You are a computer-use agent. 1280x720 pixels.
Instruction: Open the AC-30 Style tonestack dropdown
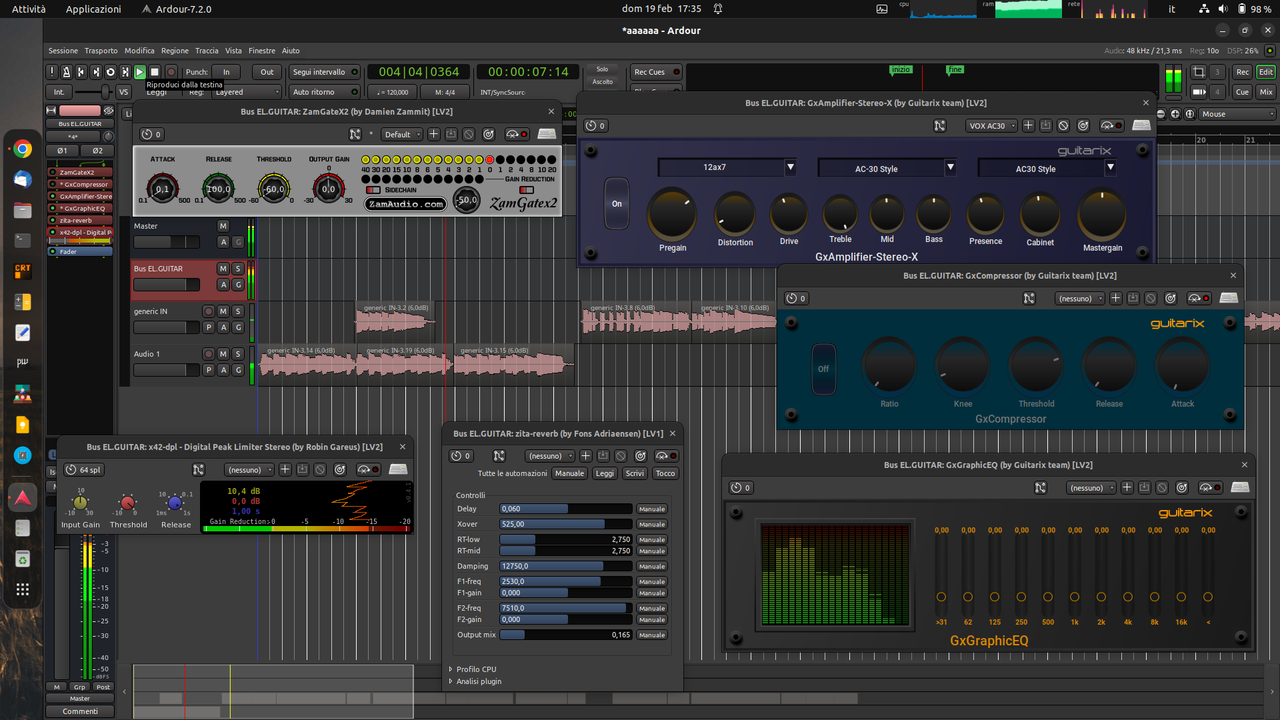coord(888,168)
